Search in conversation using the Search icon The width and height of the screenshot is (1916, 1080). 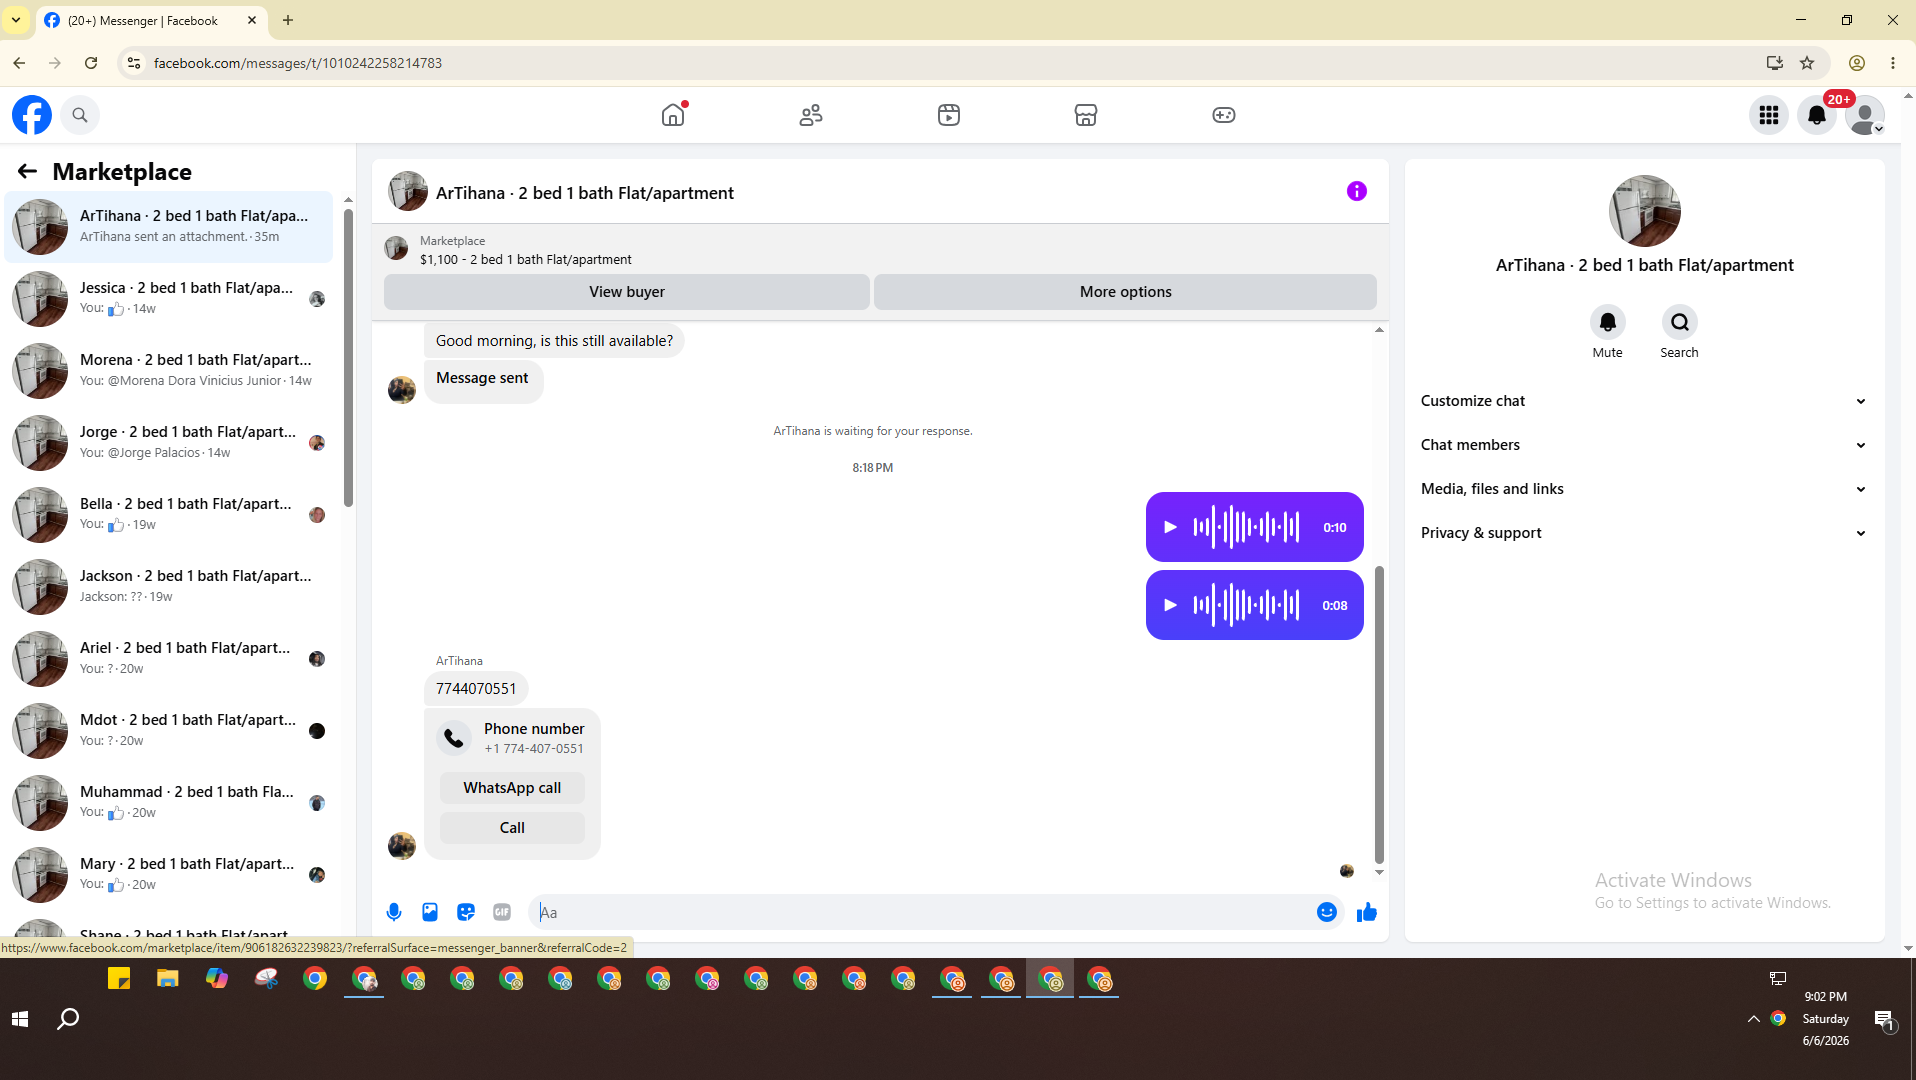pyautogui.click(x=1680, y=322)
